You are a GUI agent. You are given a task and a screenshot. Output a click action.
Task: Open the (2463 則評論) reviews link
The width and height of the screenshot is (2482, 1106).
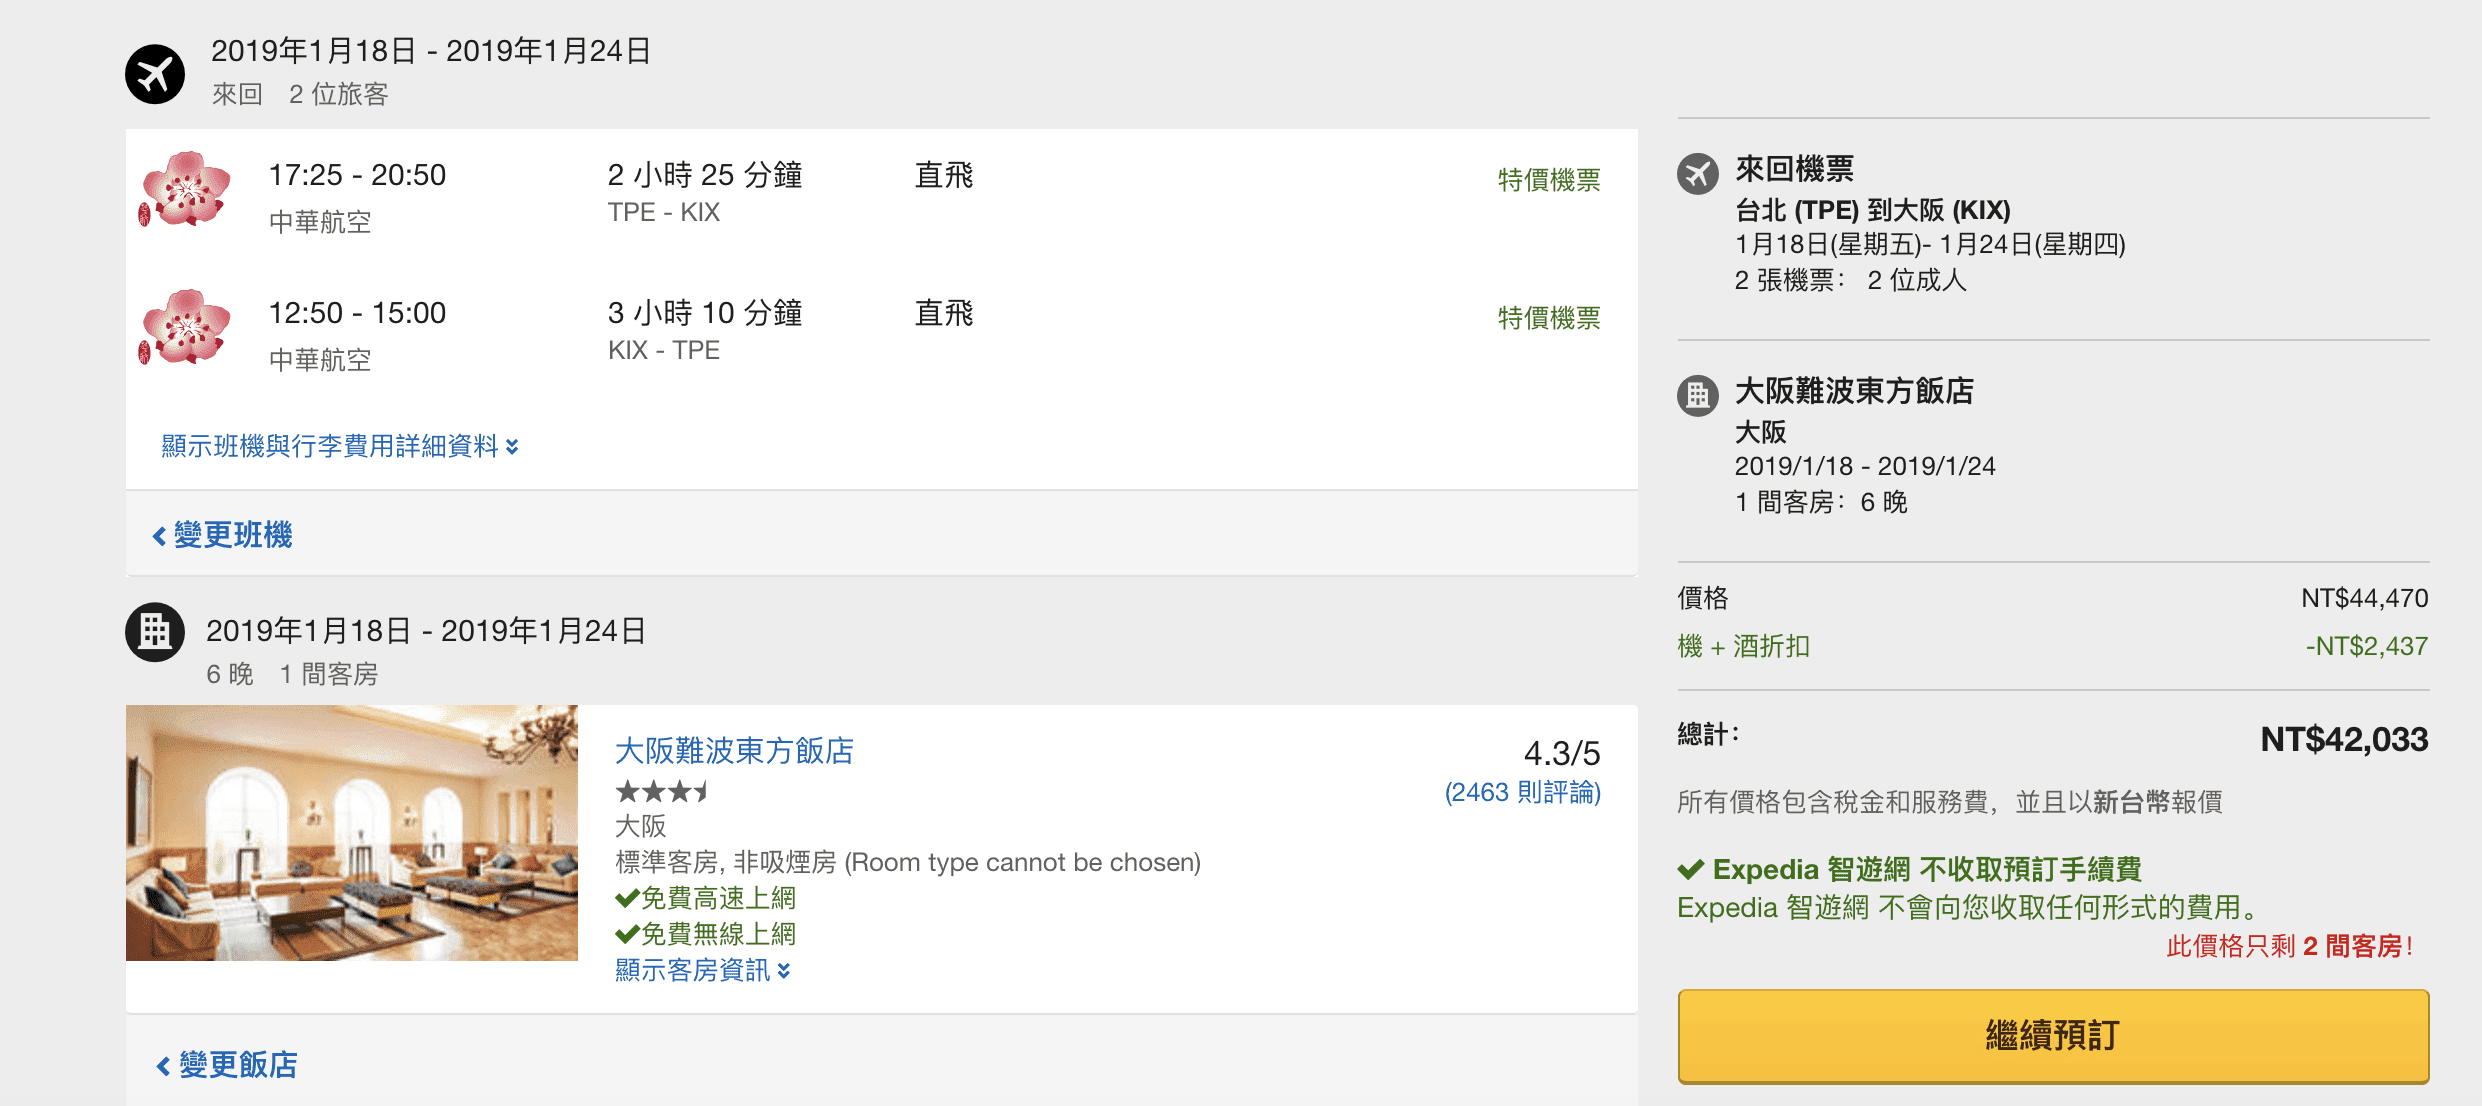click(x=1522, y=793)
